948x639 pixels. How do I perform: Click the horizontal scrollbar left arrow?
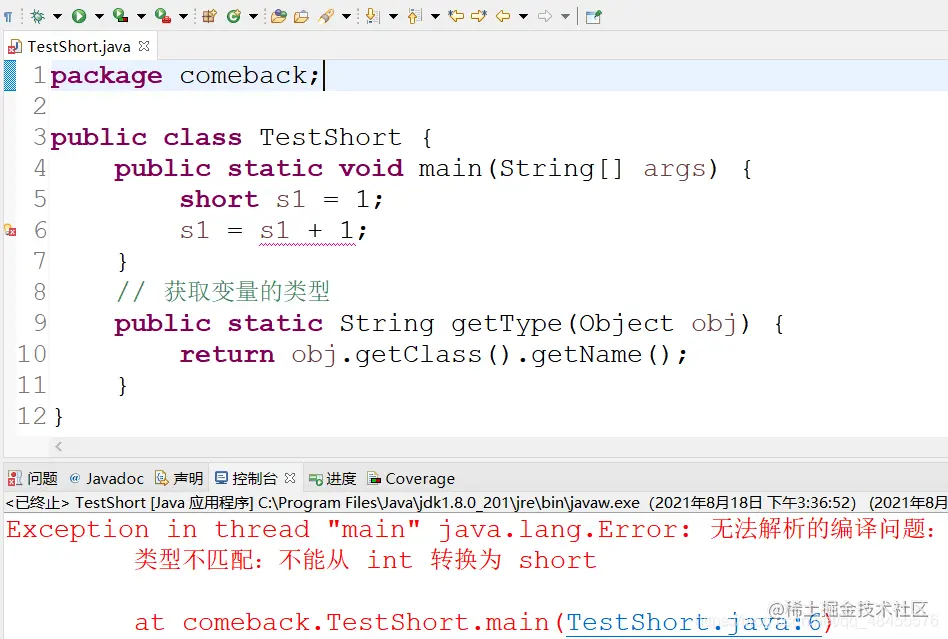coord(59,447)
